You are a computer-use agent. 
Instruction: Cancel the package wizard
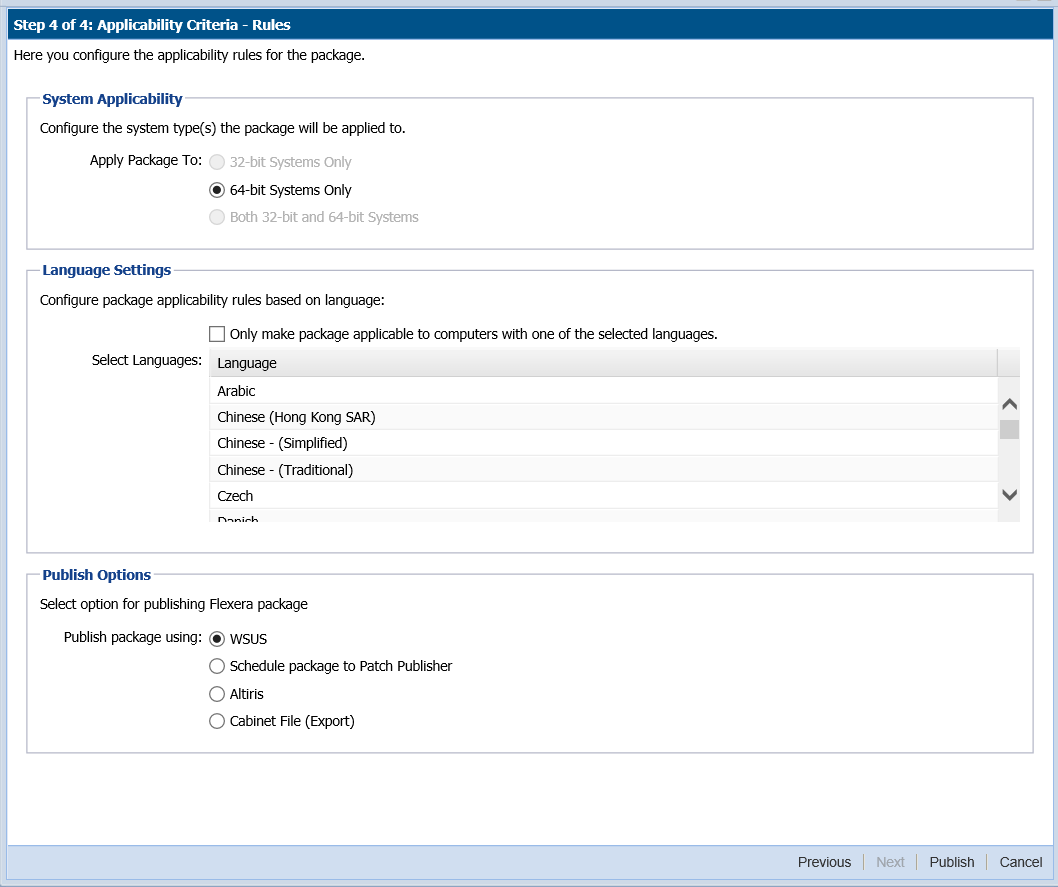coord(1020,862)
